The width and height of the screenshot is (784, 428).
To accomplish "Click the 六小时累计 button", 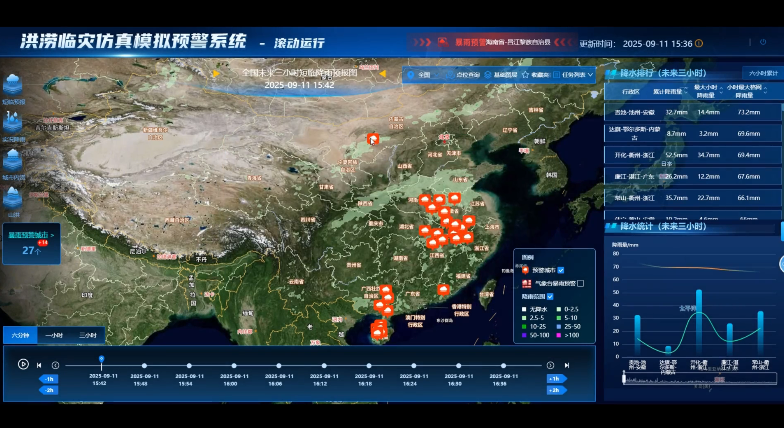I will point(761,73).
